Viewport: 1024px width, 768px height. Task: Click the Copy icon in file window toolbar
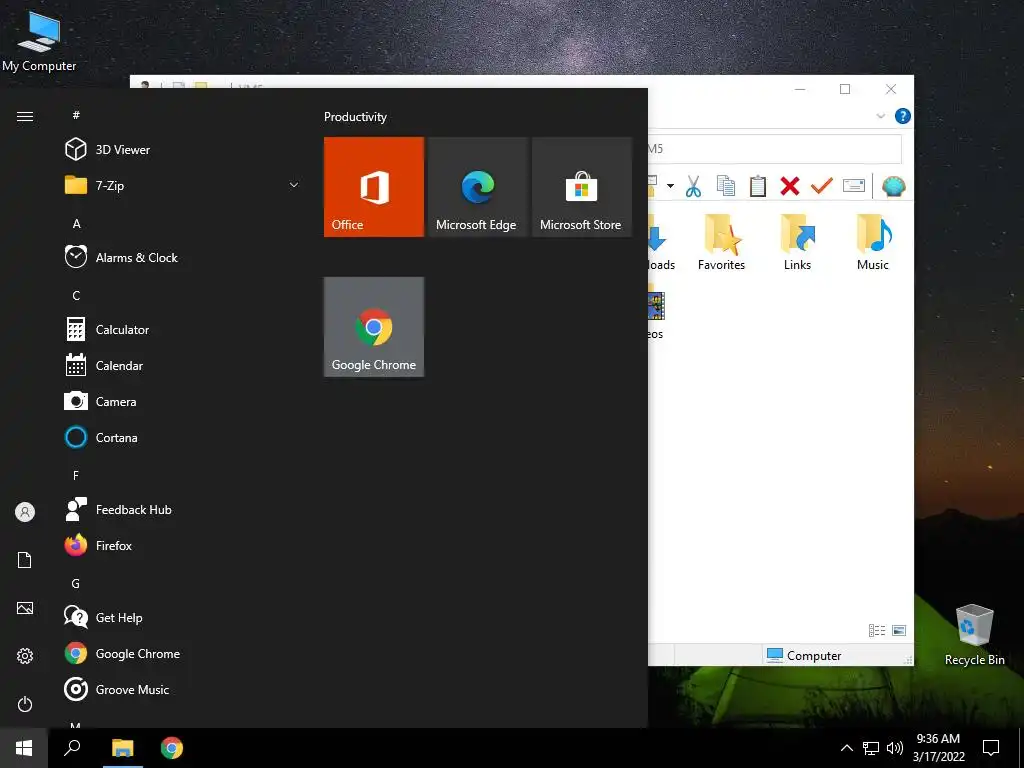tap(726, 186)
